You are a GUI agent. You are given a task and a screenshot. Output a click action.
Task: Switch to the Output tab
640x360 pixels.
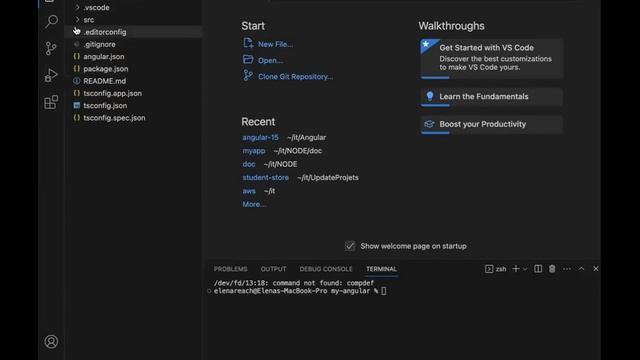coord(273,269)
